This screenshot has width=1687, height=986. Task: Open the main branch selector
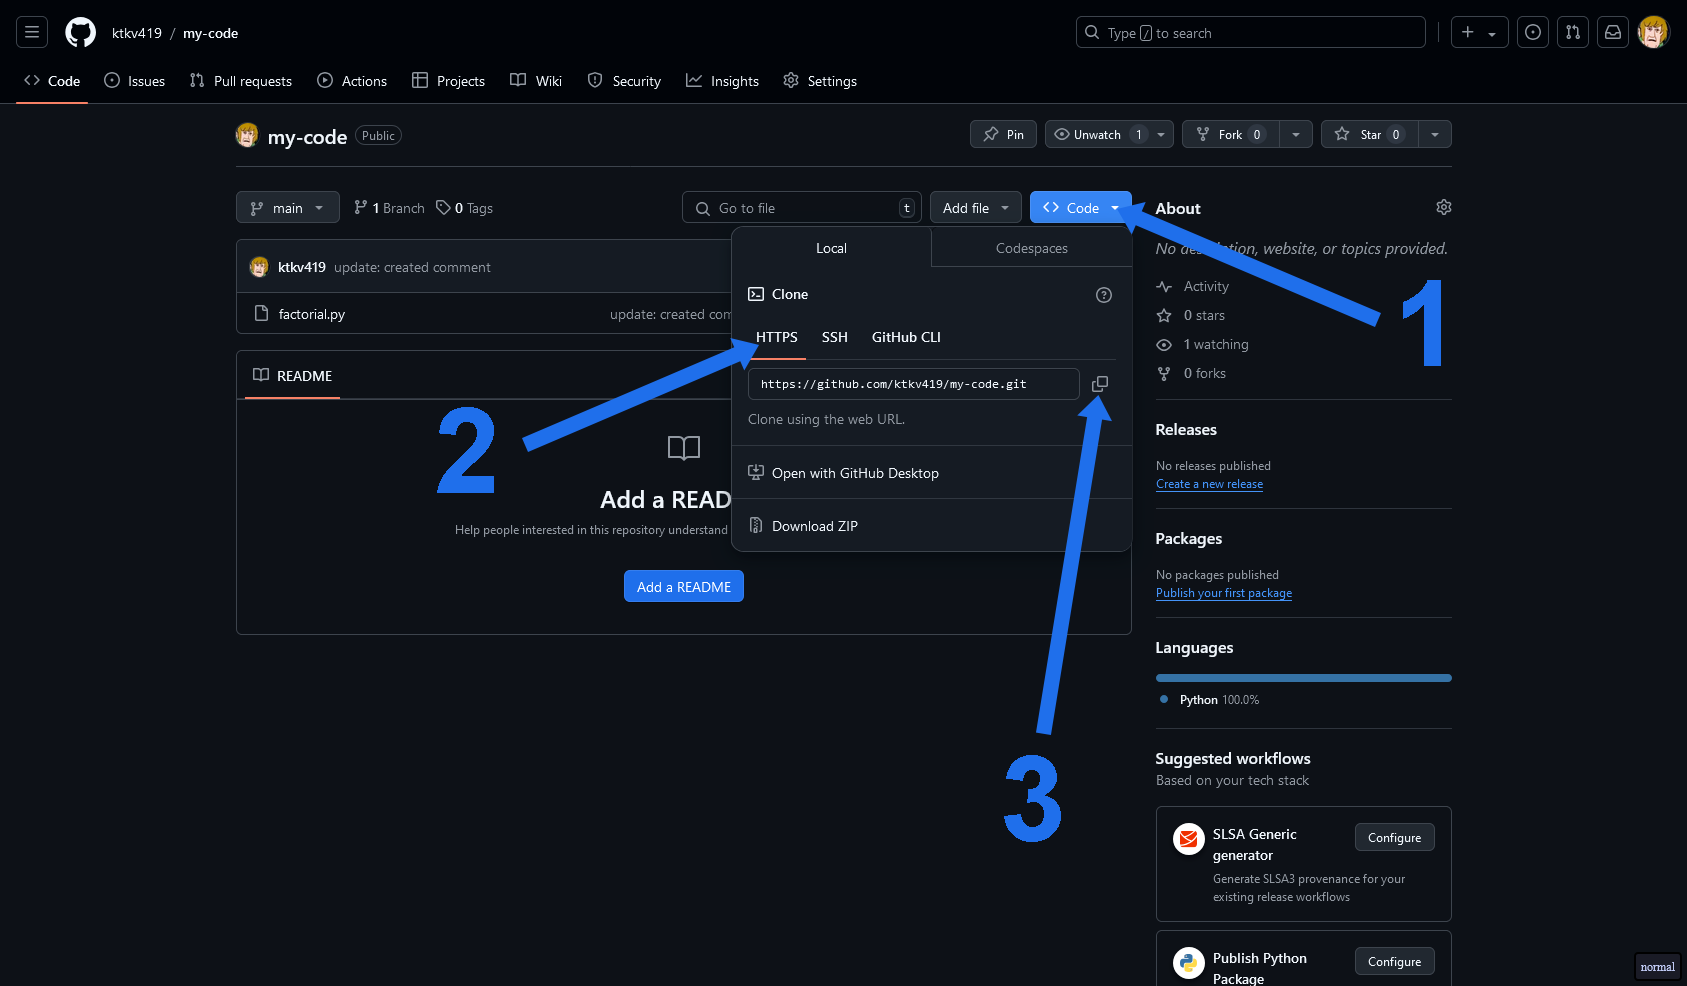(288, 208)
